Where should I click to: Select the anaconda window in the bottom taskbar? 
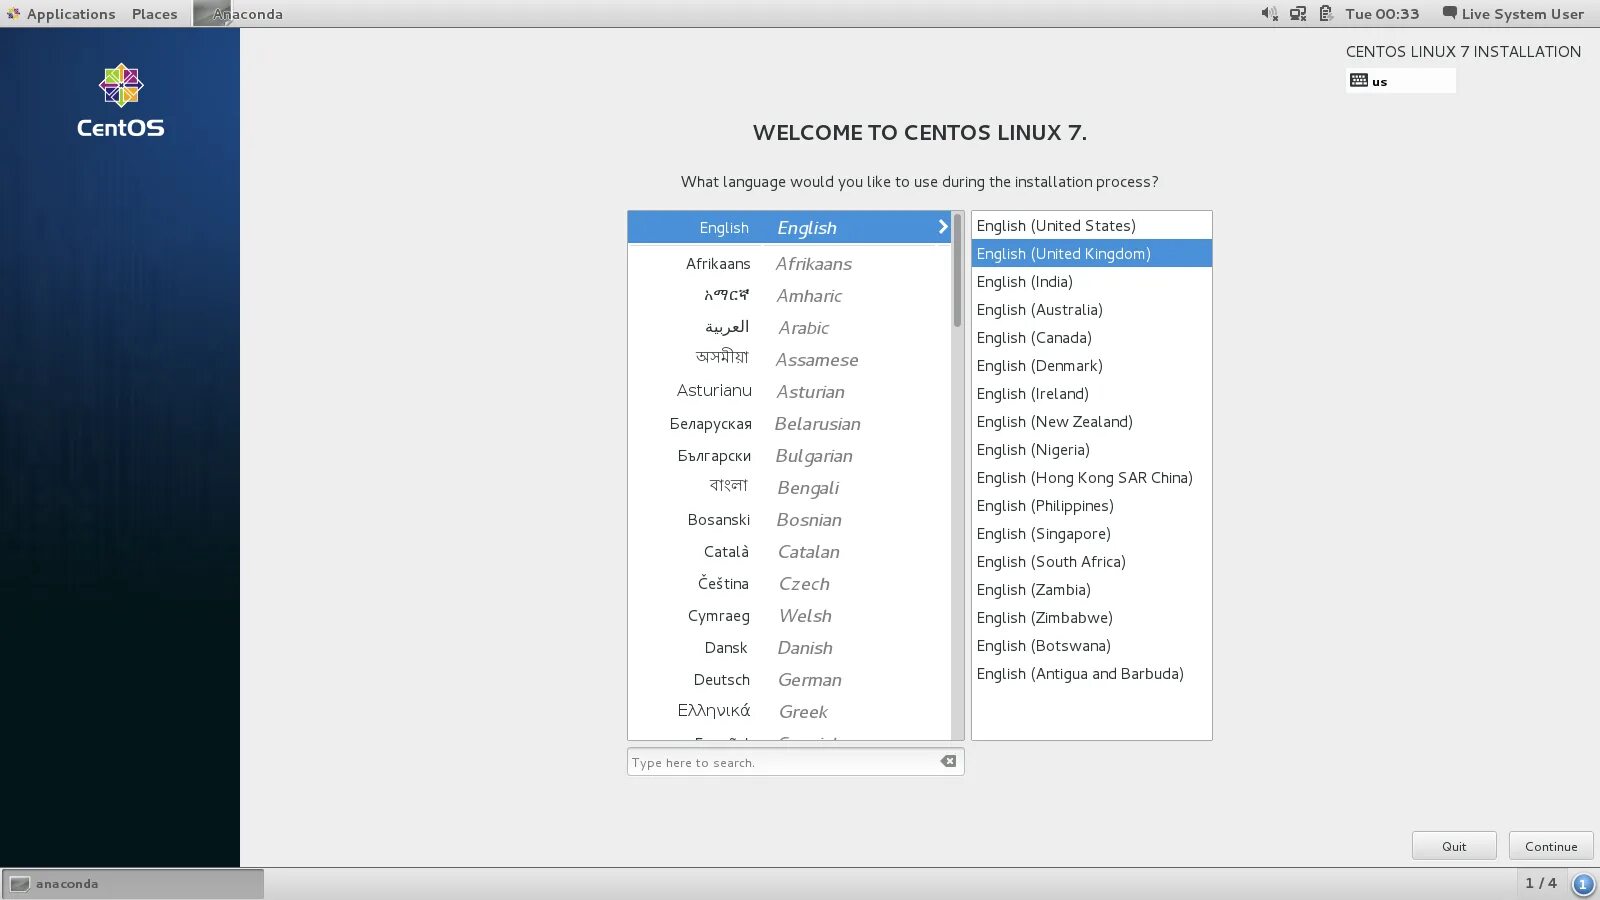[x=133, y=884]
